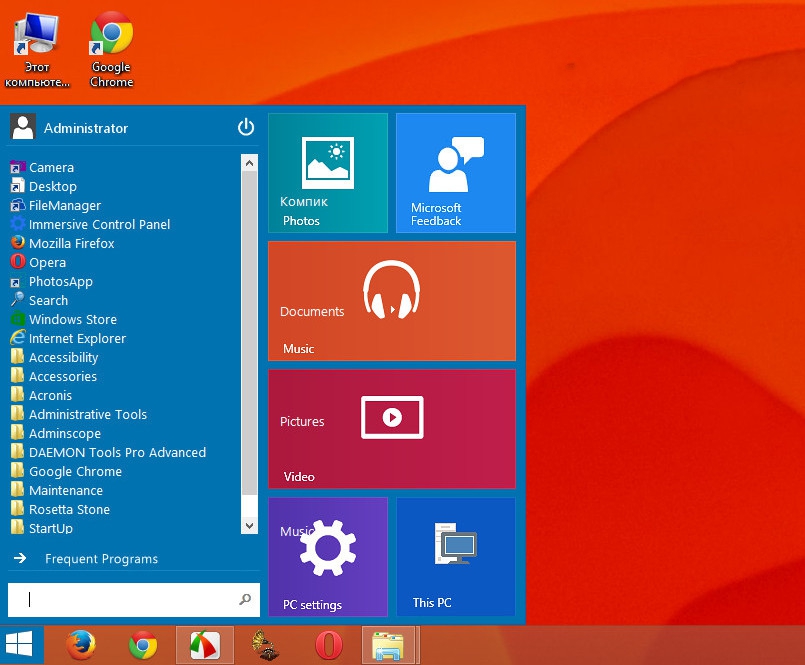Expand the Accessibility folder
The image size is (805, 665).
click(x=54, y=357)
